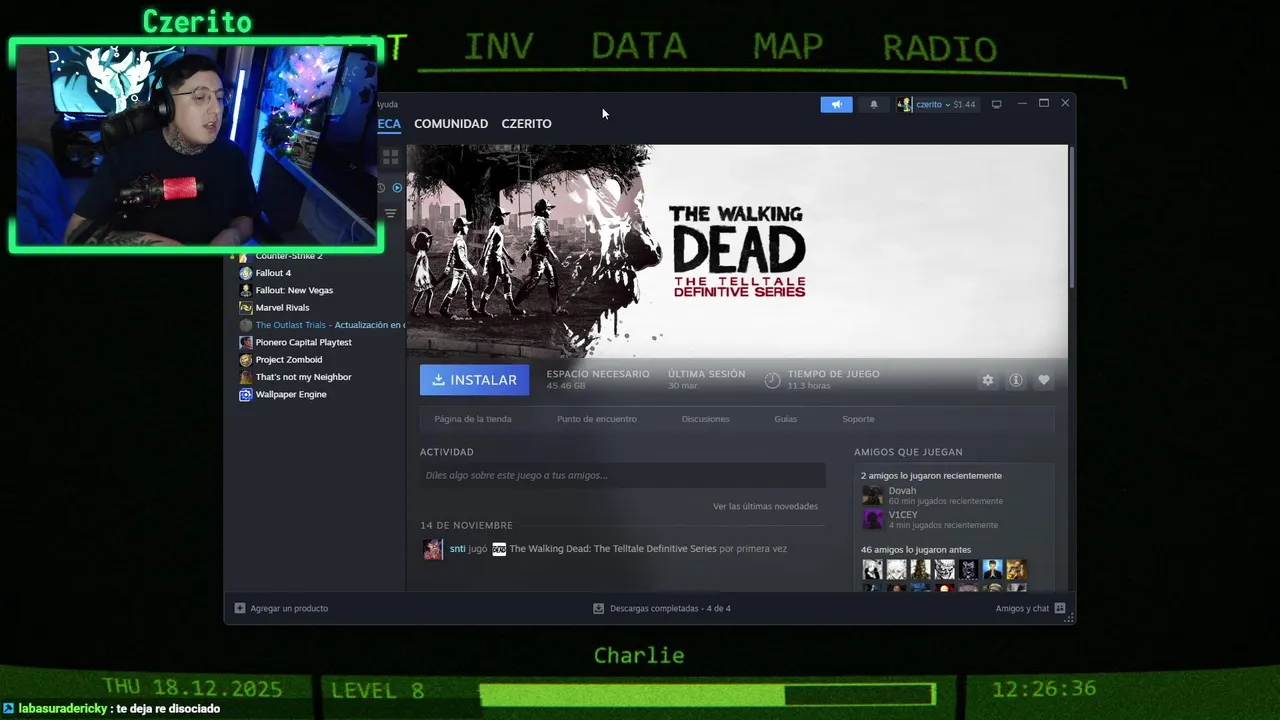The width and height of the screenshot is (1280, 720).
Task: Click the LEVEL 8 progress bar
Action: pos(707,693)
